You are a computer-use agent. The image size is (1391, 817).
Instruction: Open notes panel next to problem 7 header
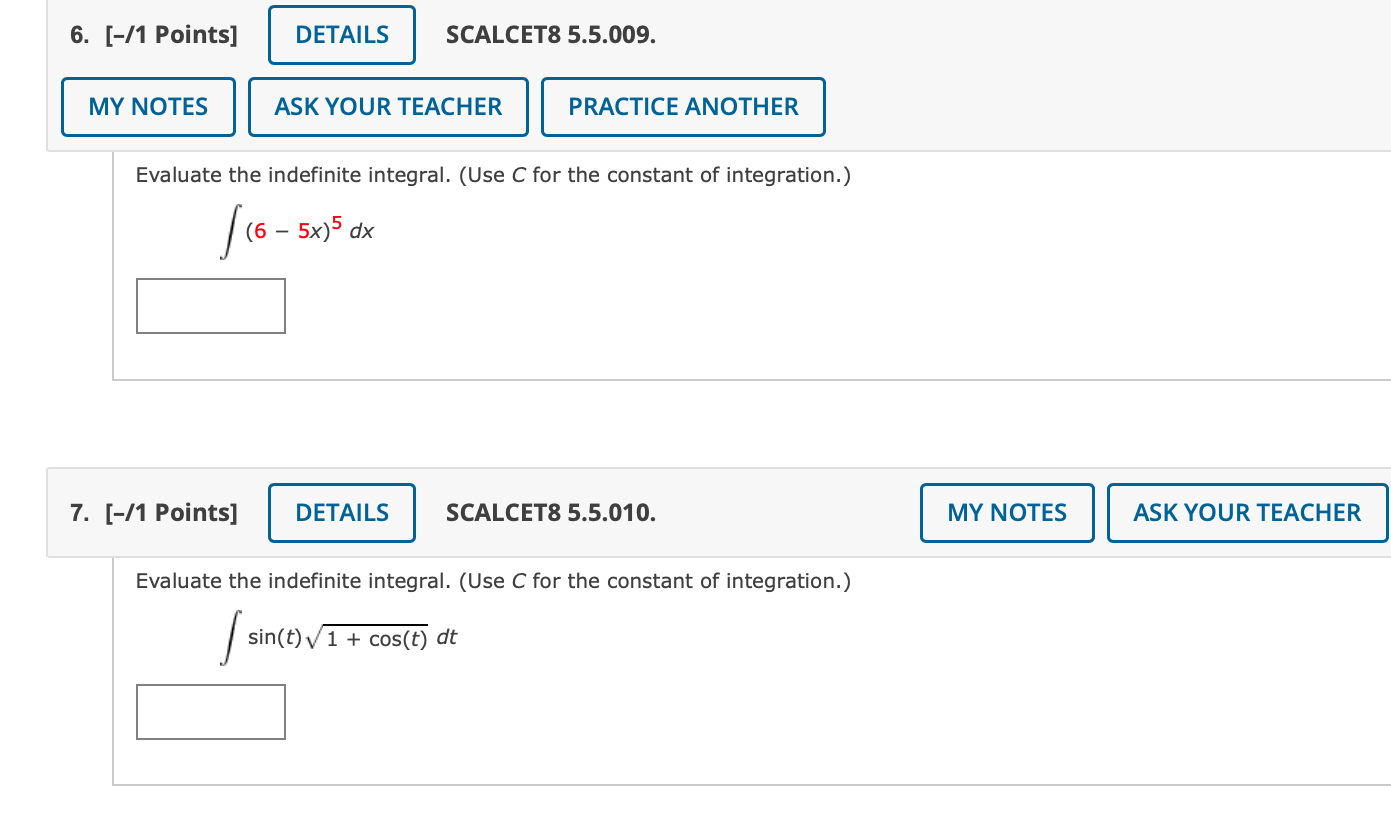pos(1006,512)
